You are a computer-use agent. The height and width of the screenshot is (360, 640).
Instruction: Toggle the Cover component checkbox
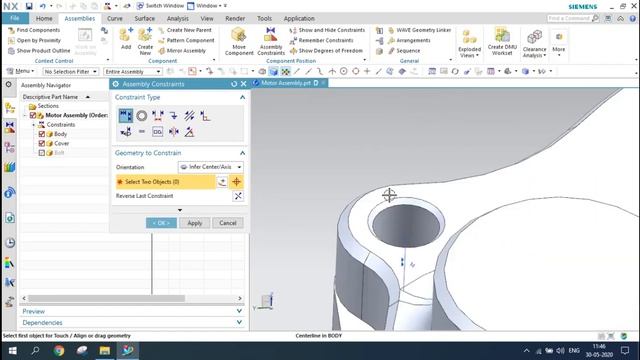coord(42,143)
